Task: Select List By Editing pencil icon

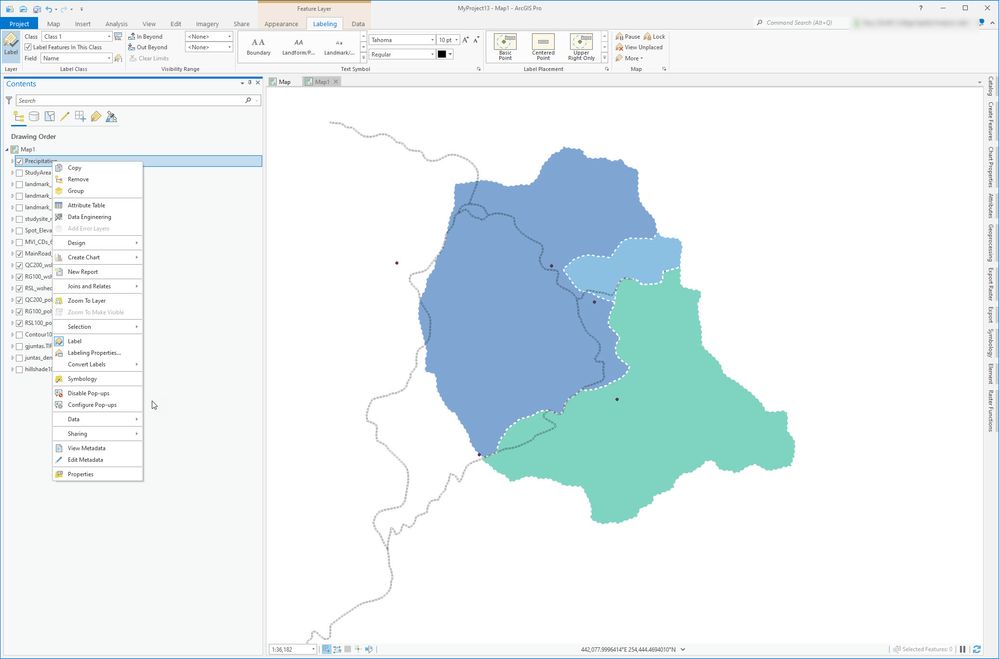Action: tap(64, 117)
